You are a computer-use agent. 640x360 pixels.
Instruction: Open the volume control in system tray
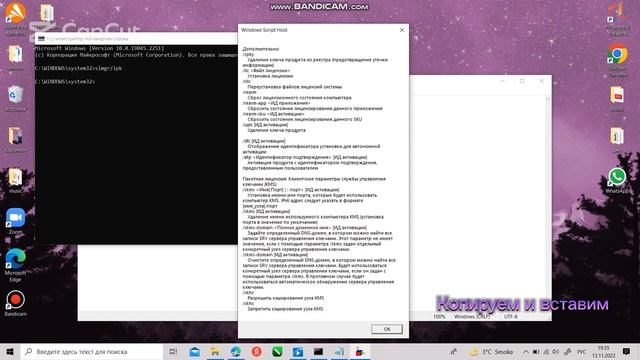point(556,351)
